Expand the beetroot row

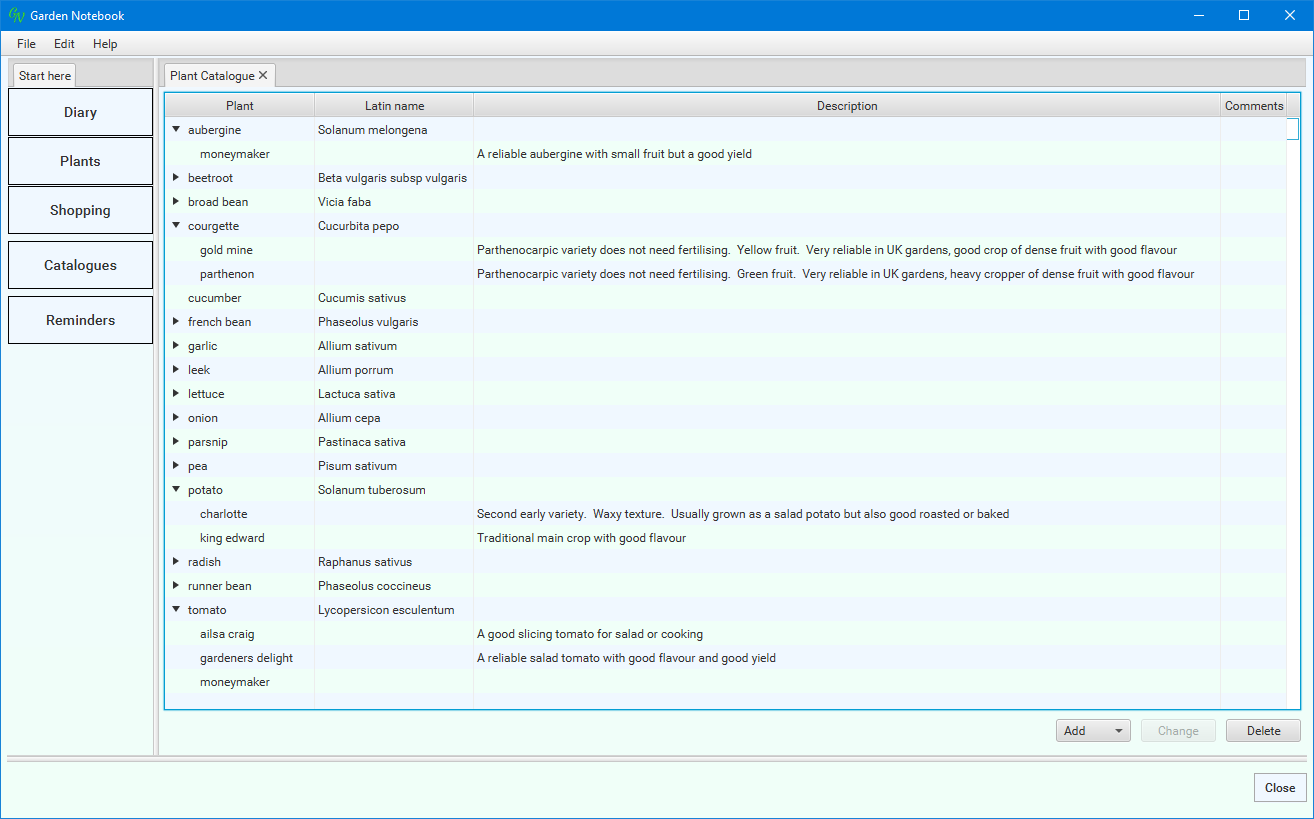176,178
